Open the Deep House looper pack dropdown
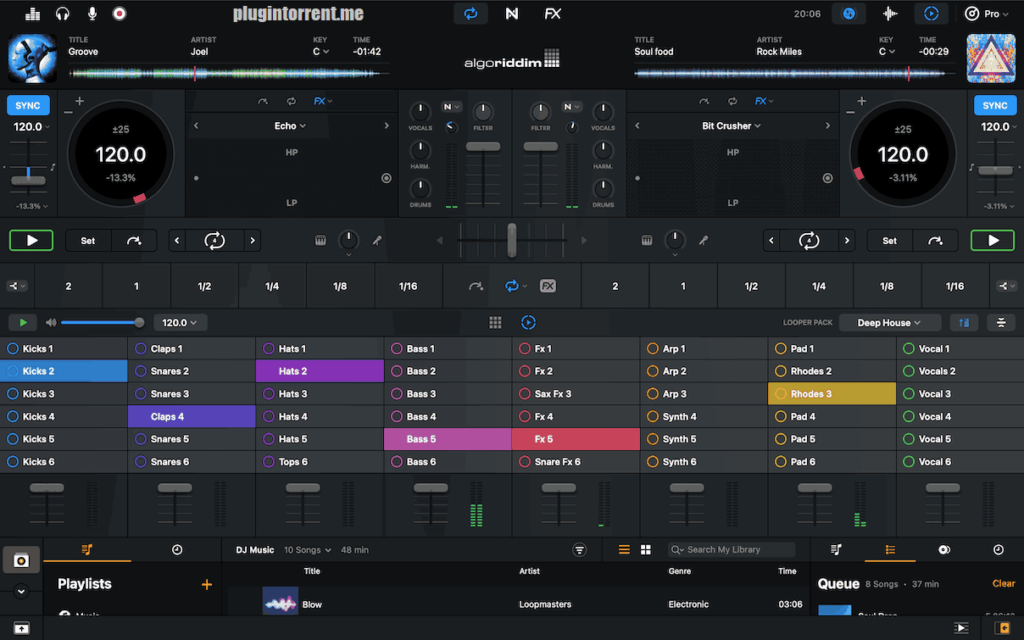This screenshot has width=1024, height=640. tap(889, 323)
